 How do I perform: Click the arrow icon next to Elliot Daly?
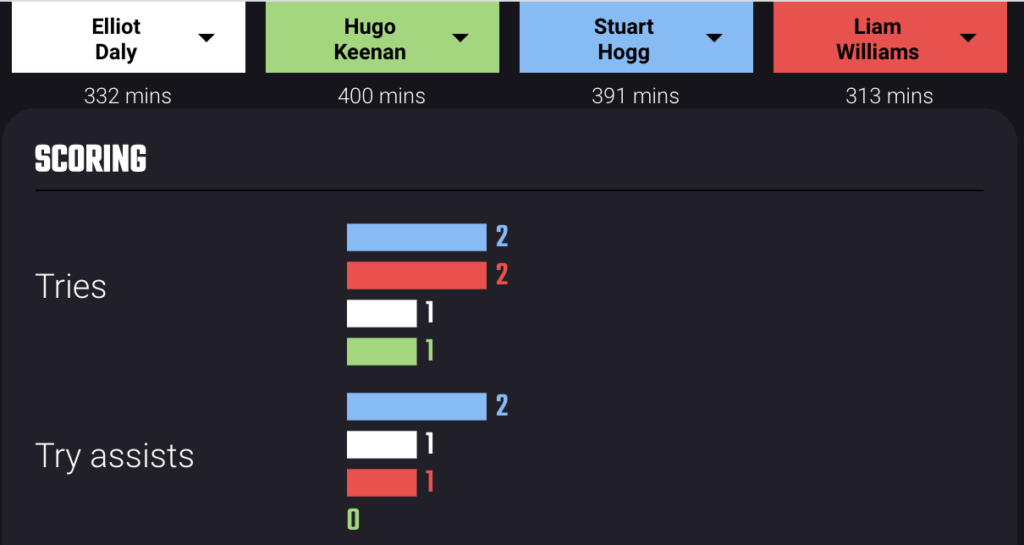tap(206, 38)
